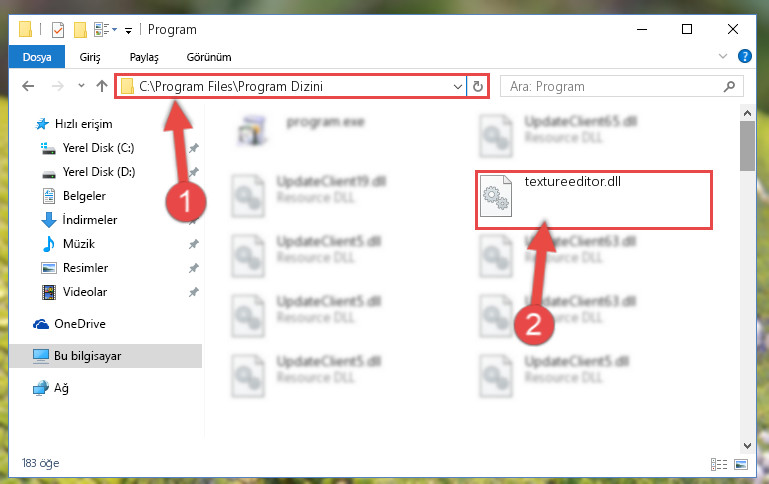Click the properties checkmark icon in title bar
The height and width of the screenshot is (484, 769).
click(58, 30)
